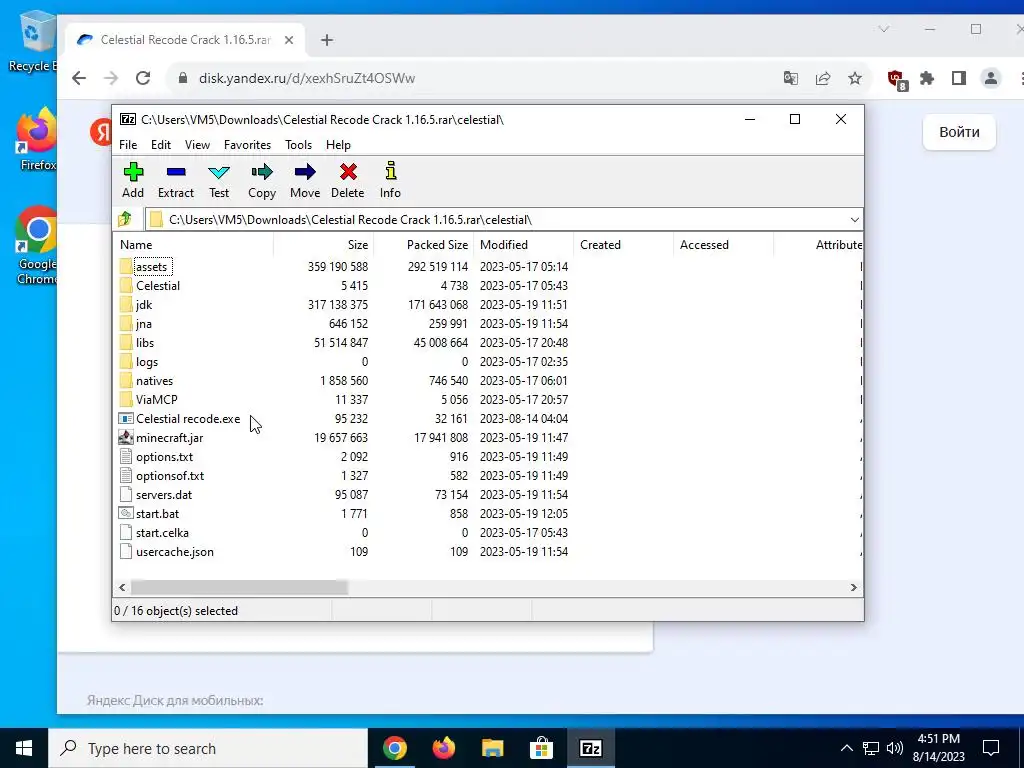This screenshot has width=1024, height=768.
Task: Select the start.bat file icon
Action: [126, 513]
